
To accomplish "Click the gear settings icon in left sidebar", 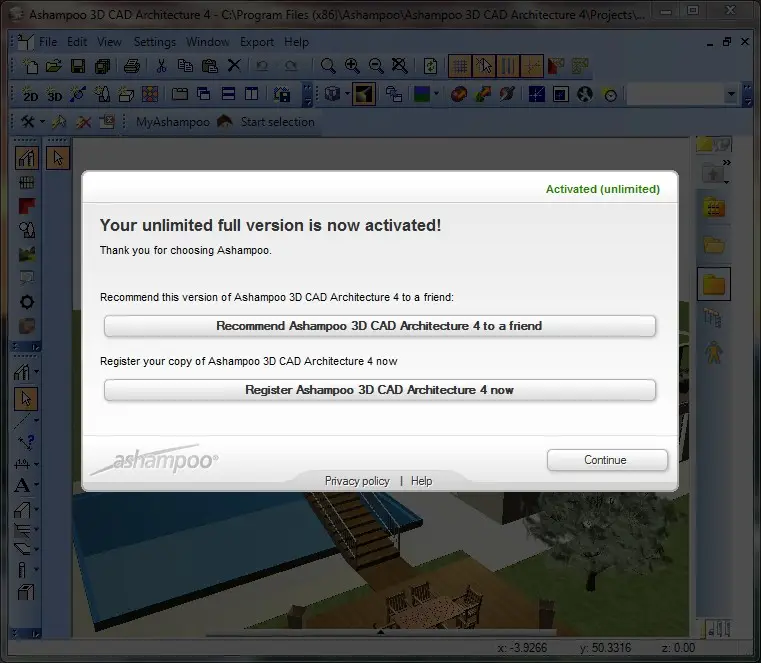I will click(x=27, y=302).
